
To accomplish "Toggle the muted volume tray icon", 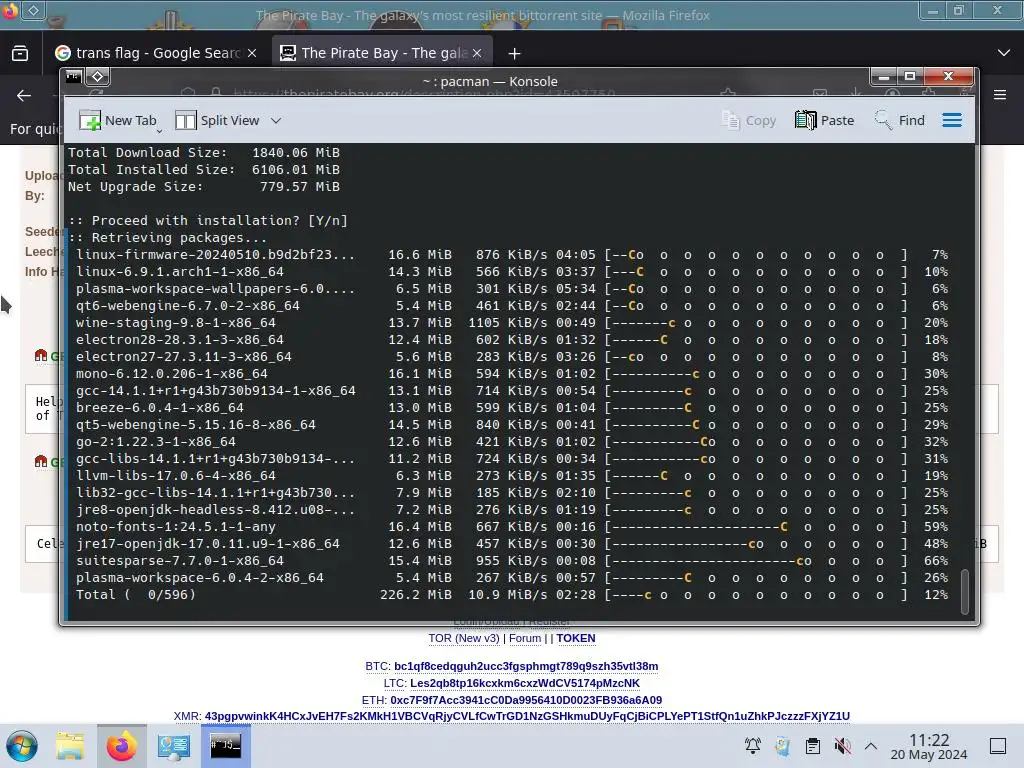I will pos(842,746).
